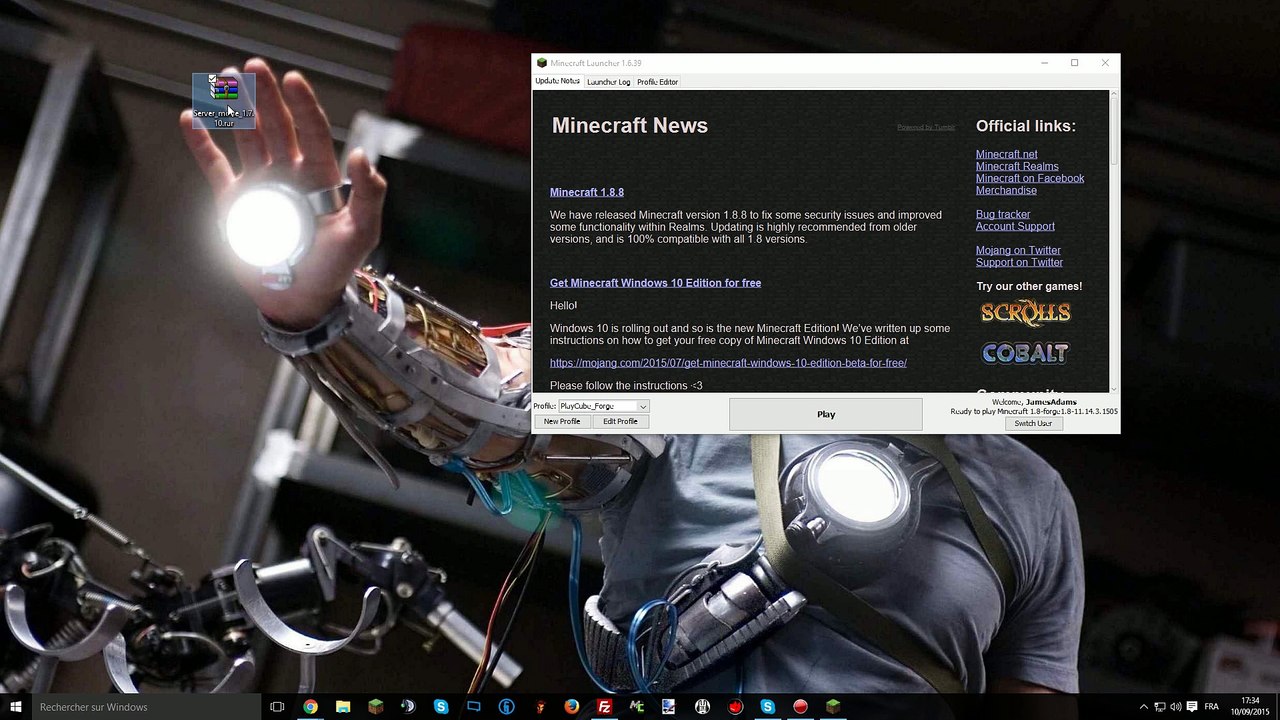This screenshot has height=720, width=1280.
Task: Open the Skype icon left of the blue monitor icon
Action: pyautogui.click(x=441, y=707)
